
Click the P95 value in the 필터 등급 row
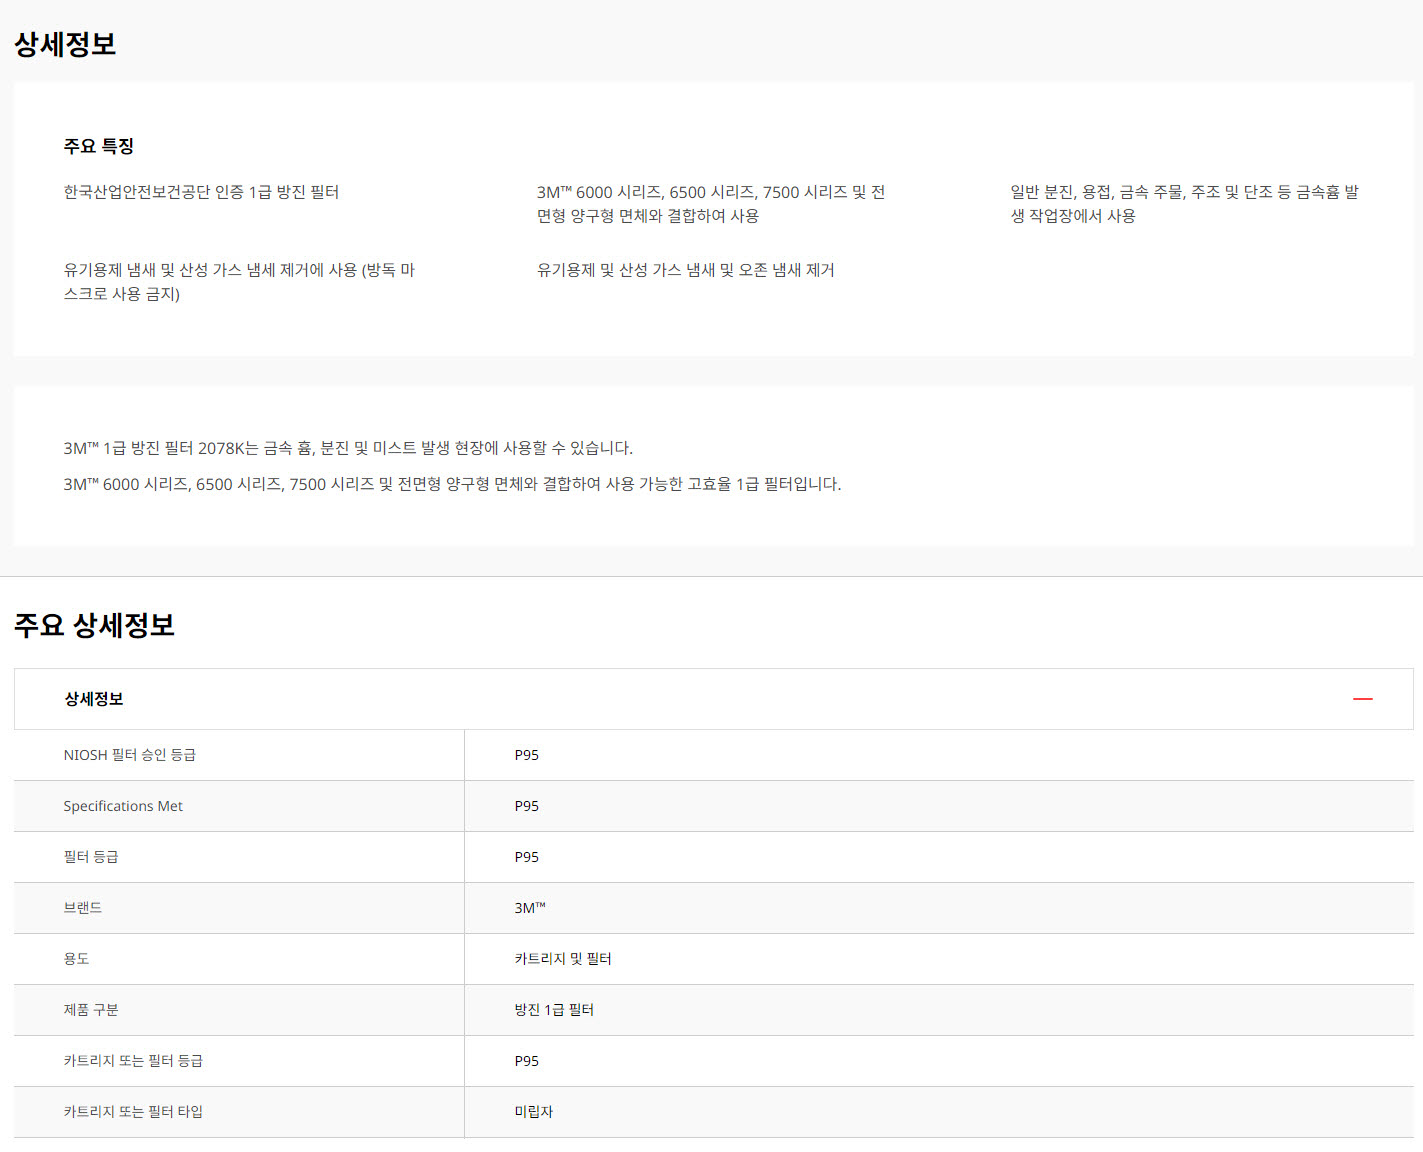[527, 857]
